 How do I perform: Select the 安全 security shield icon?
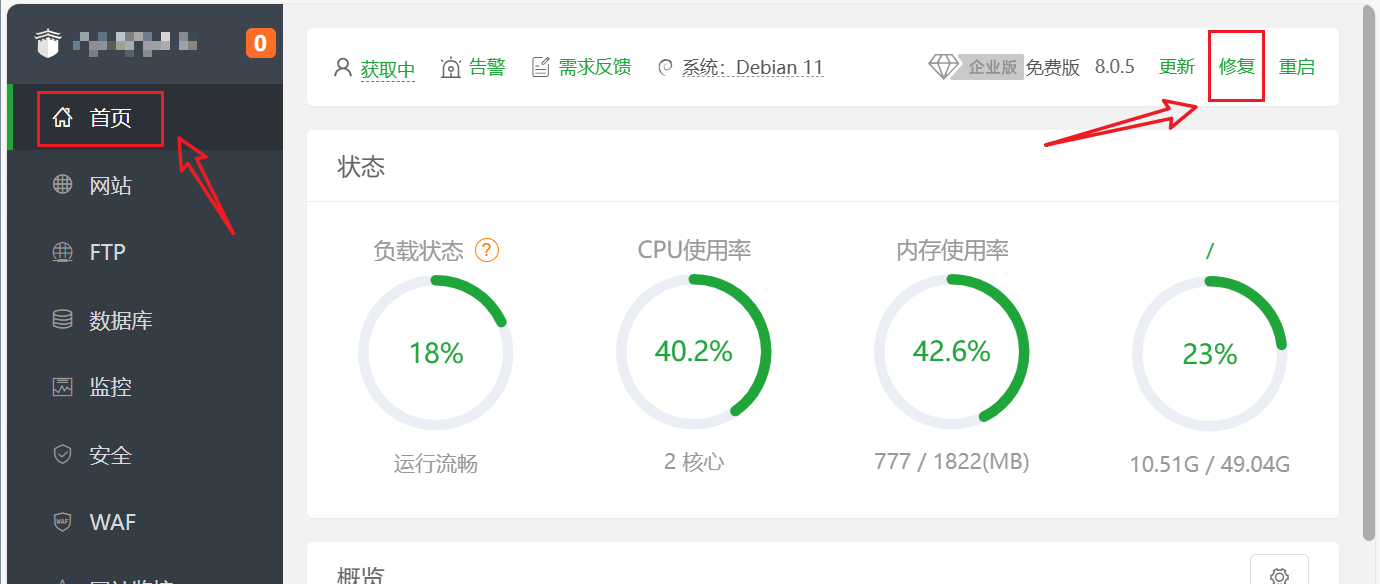(x=64, y=455)
